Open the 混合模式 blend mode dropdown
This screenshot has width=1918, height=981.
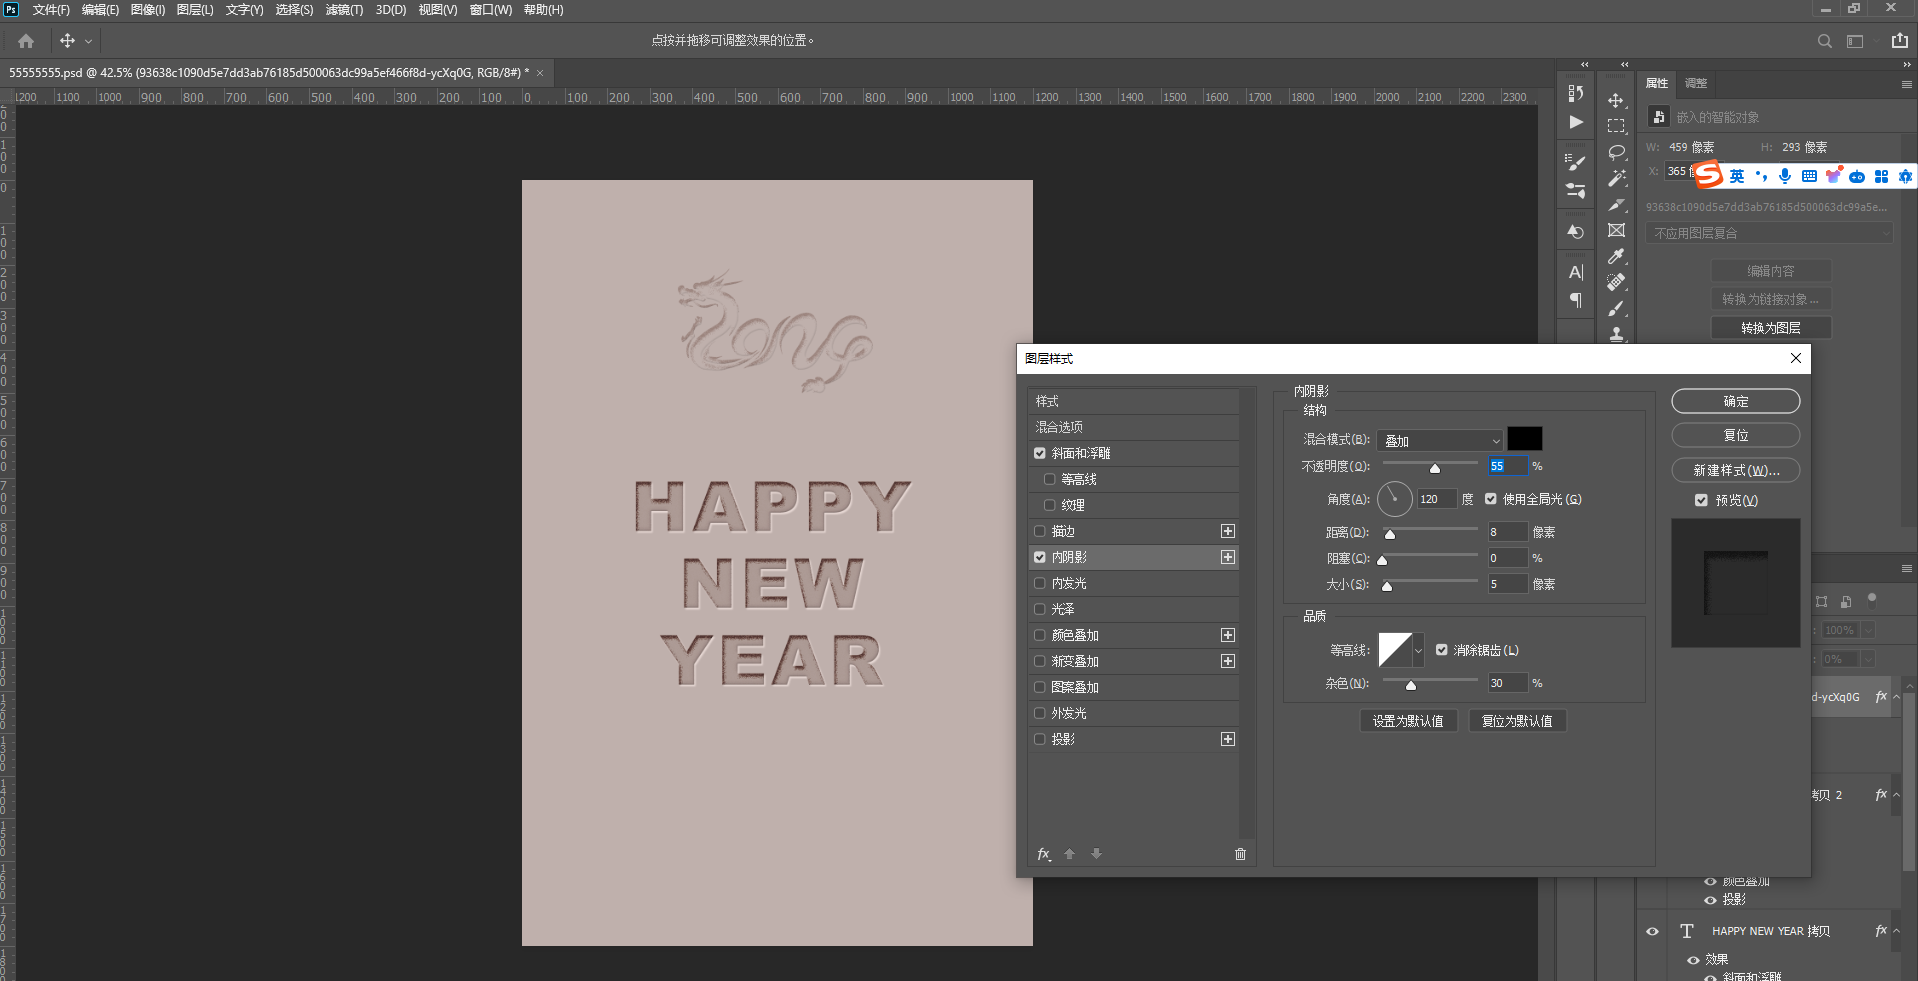click(x=1440, y=440)
